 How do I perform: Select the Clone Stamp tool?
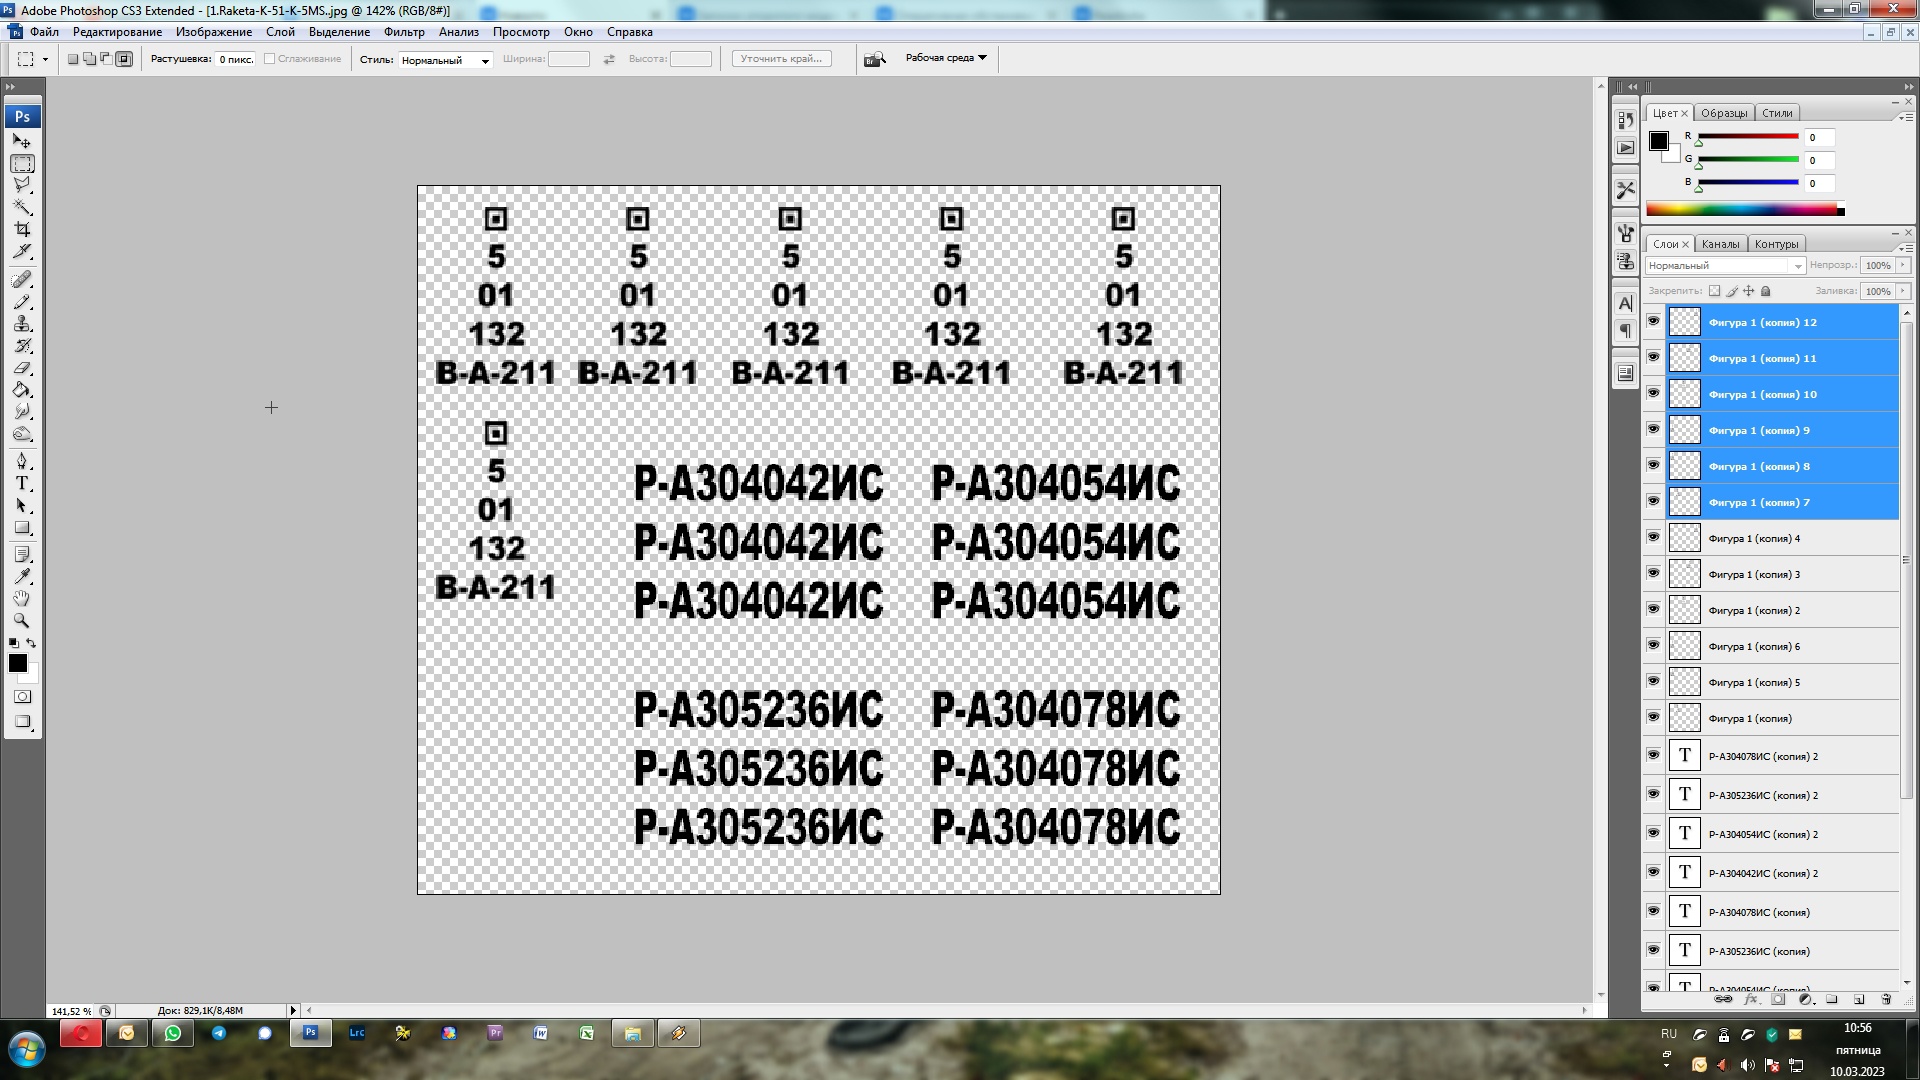click(x=22, y=324)
